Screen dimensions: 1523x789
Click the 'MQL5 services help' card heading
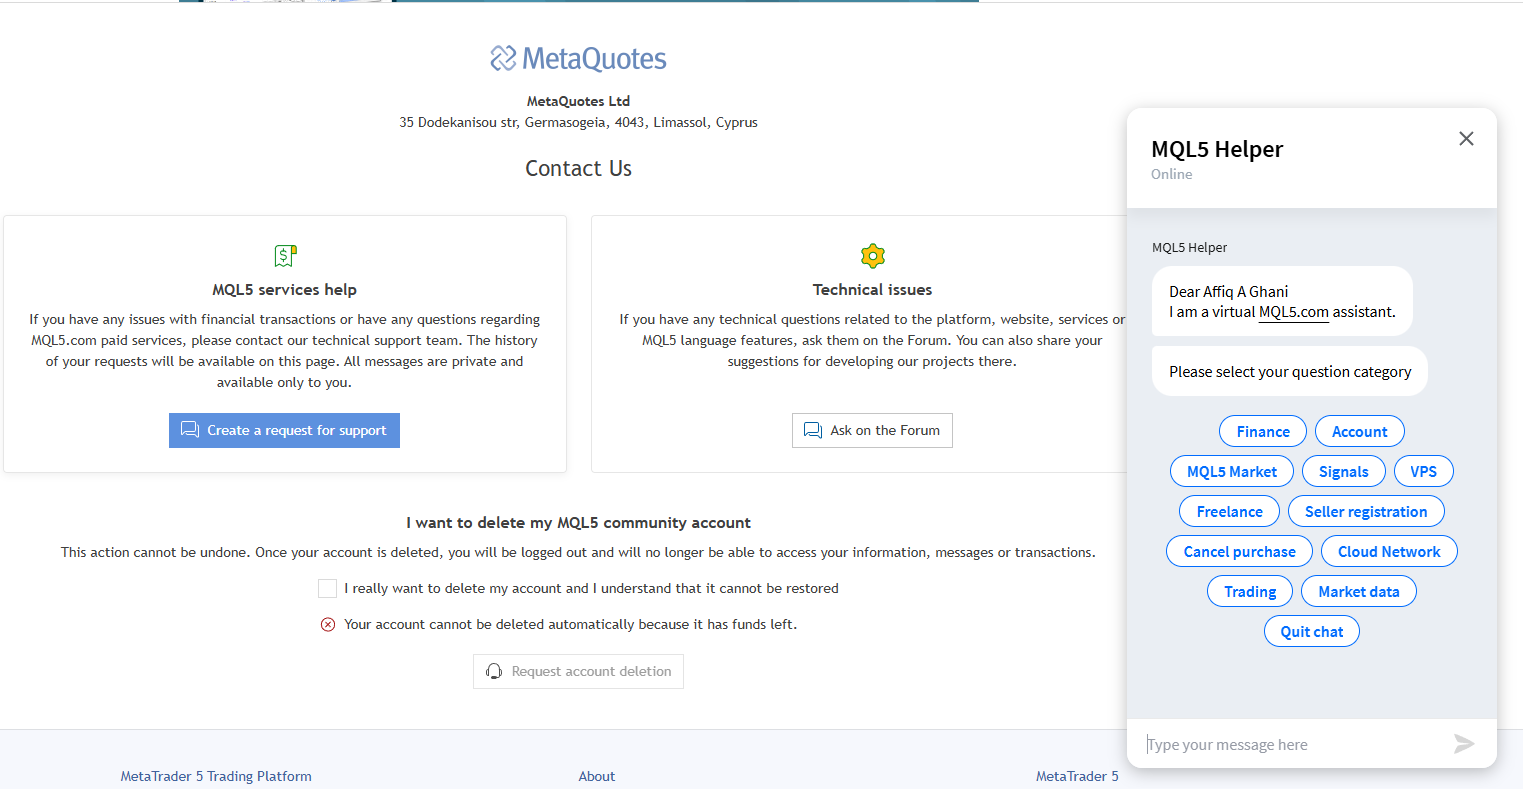[x=284, y=289]
